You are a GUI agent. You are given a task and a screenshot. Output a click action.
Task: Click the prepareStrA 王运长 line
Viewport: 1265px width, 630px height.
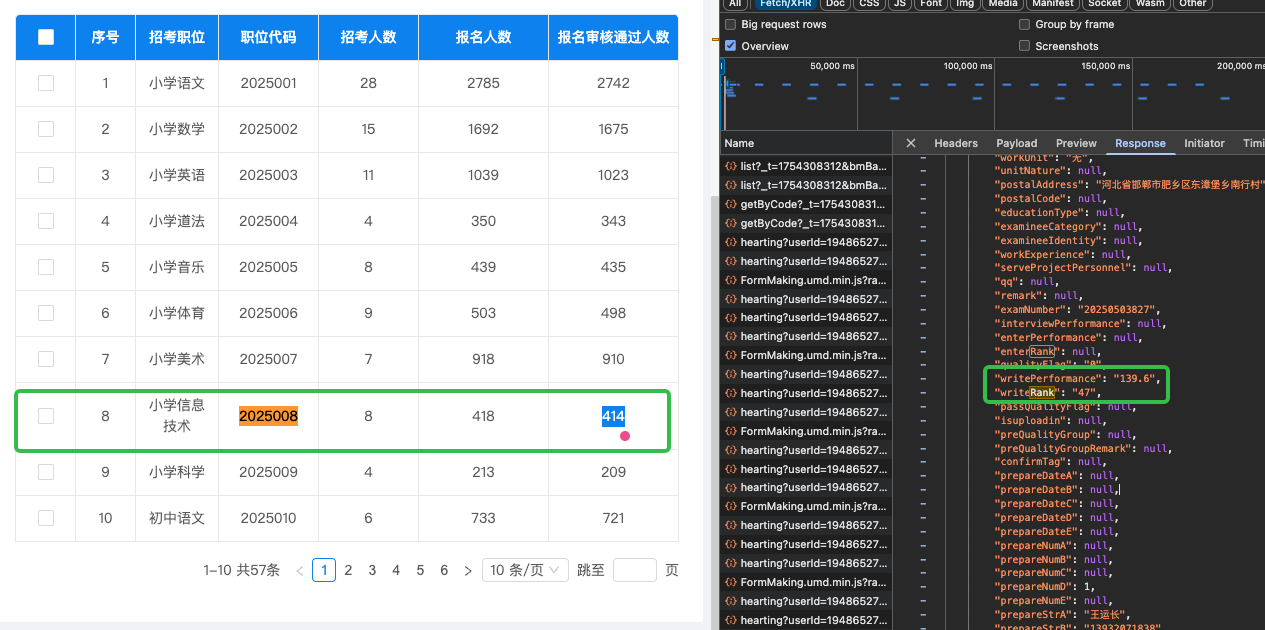(x=1062, y=614)
